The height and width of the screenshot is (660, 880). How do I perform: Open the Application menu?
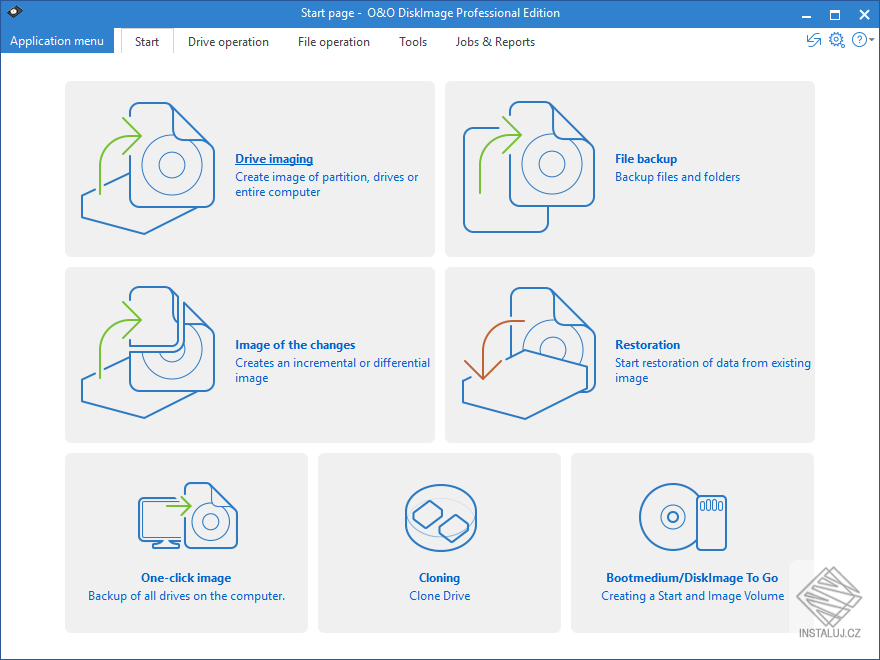pyautogui.click(x=56, y=41)
